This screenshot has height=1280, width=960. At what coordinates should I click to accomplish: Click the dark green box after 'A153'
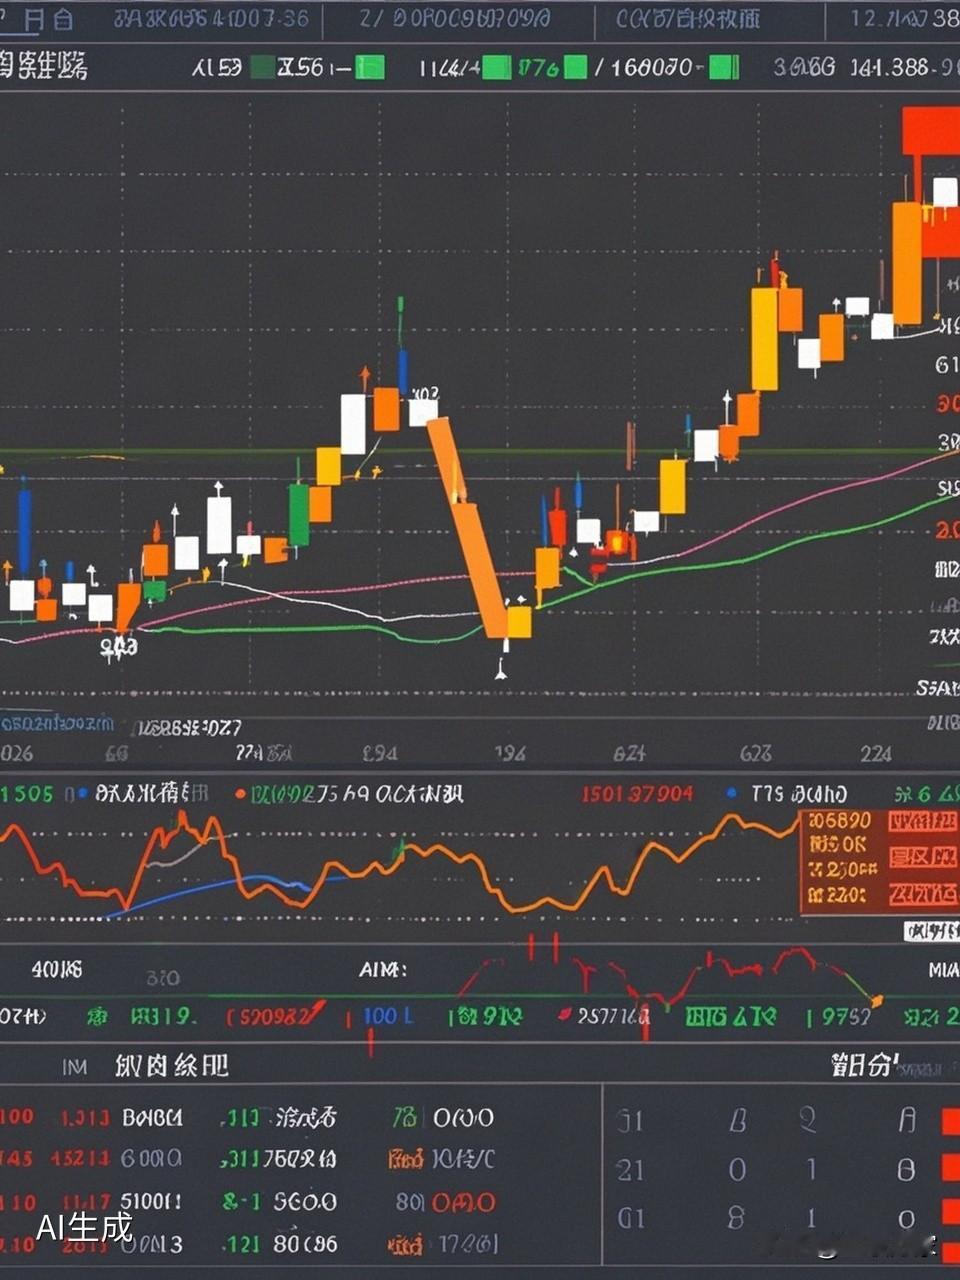pos(262,67)
